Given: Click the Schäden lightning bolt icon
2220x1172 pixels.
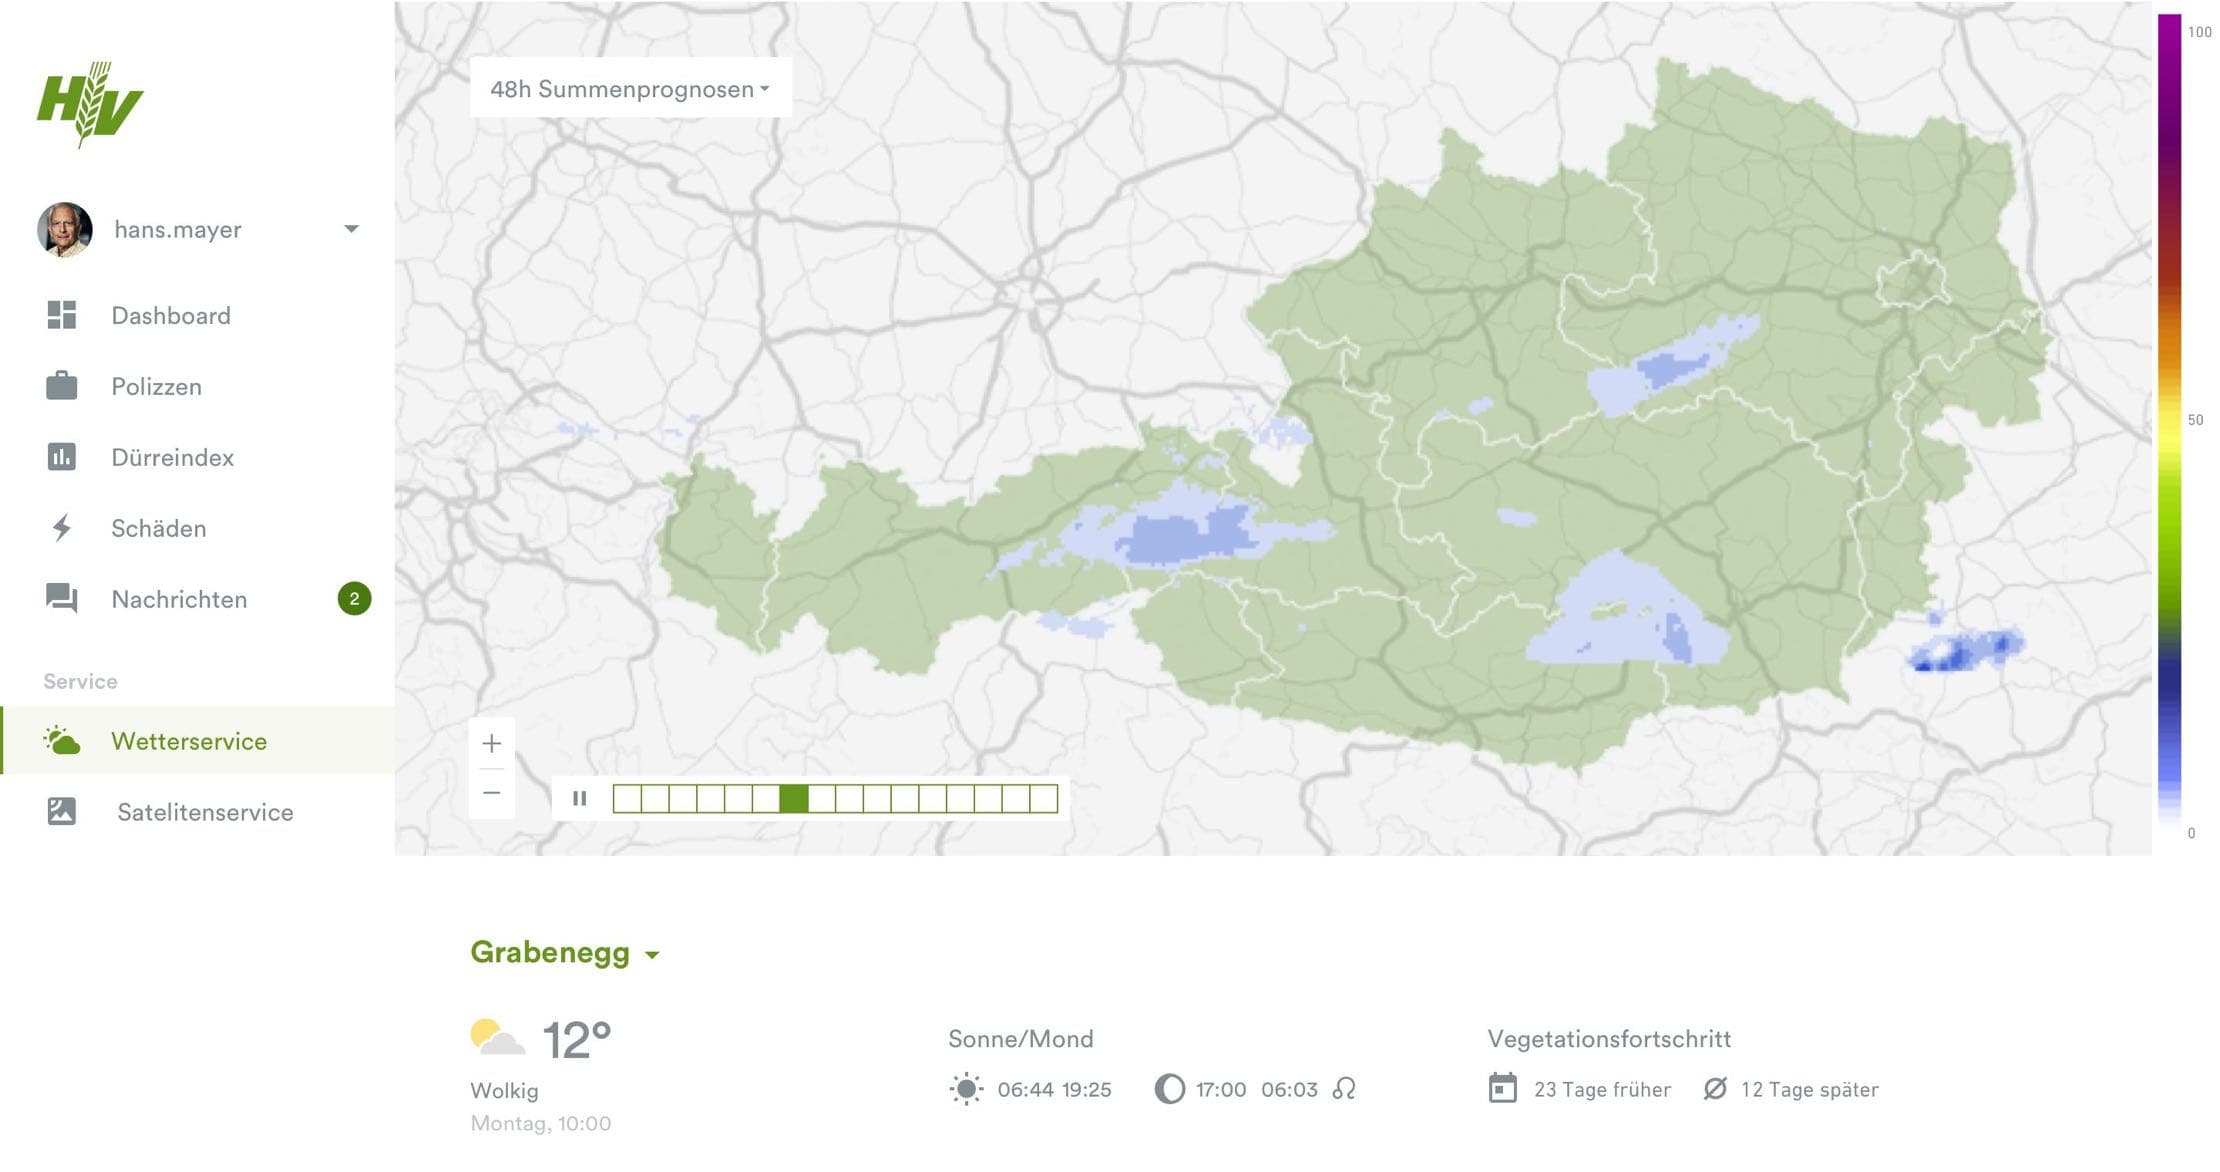Looking at the screenshot, I should click(x=62, y=528).
